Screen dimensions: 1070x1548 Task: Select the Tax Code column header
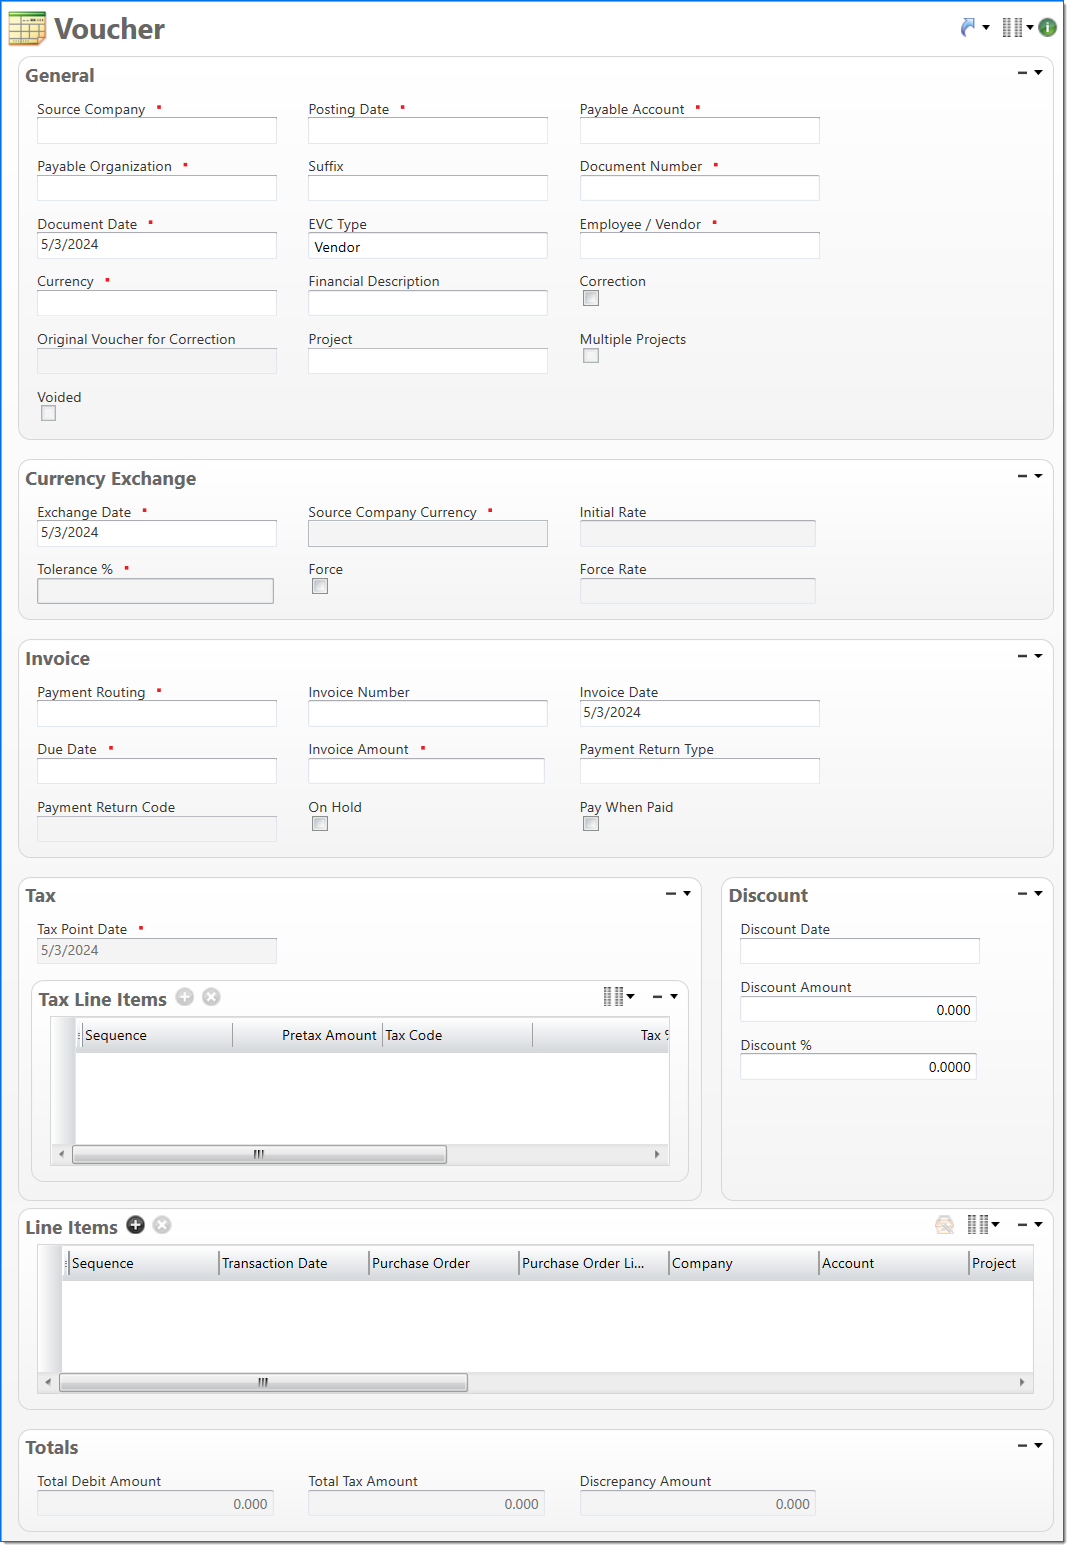tap(456, 1035)
